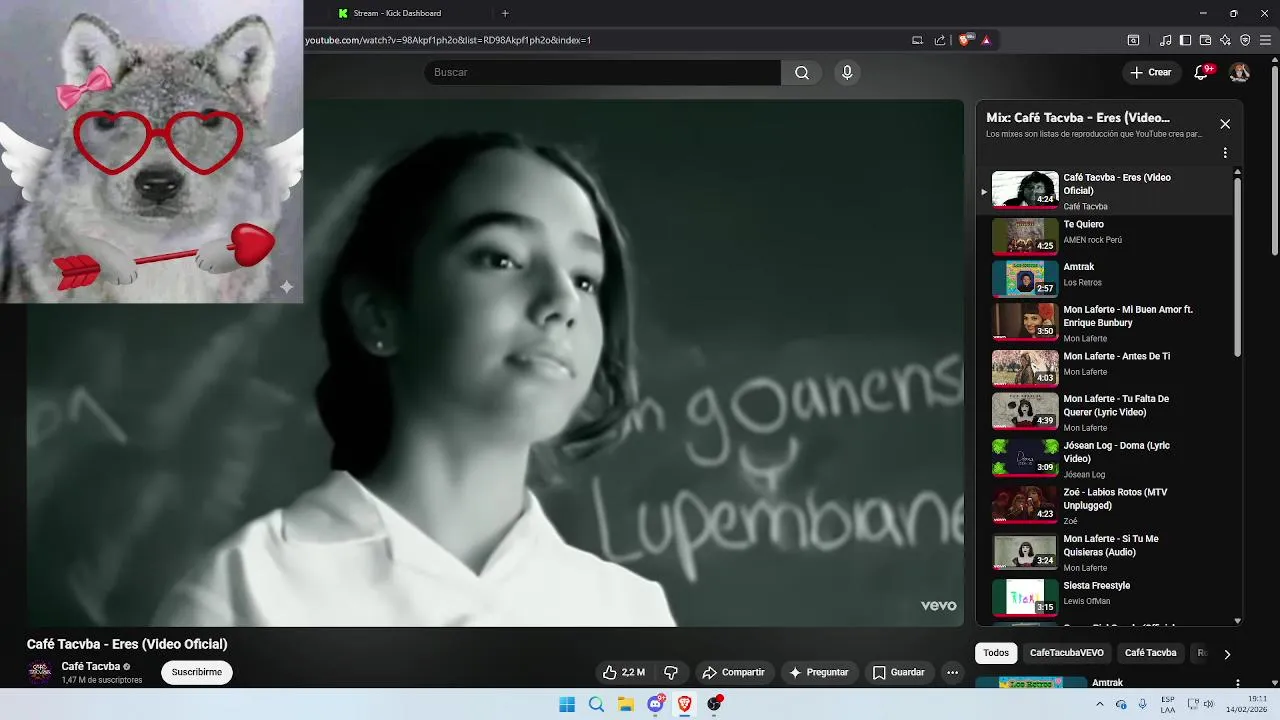Select the Café Tacvba filter chip

coord(1150,653)
